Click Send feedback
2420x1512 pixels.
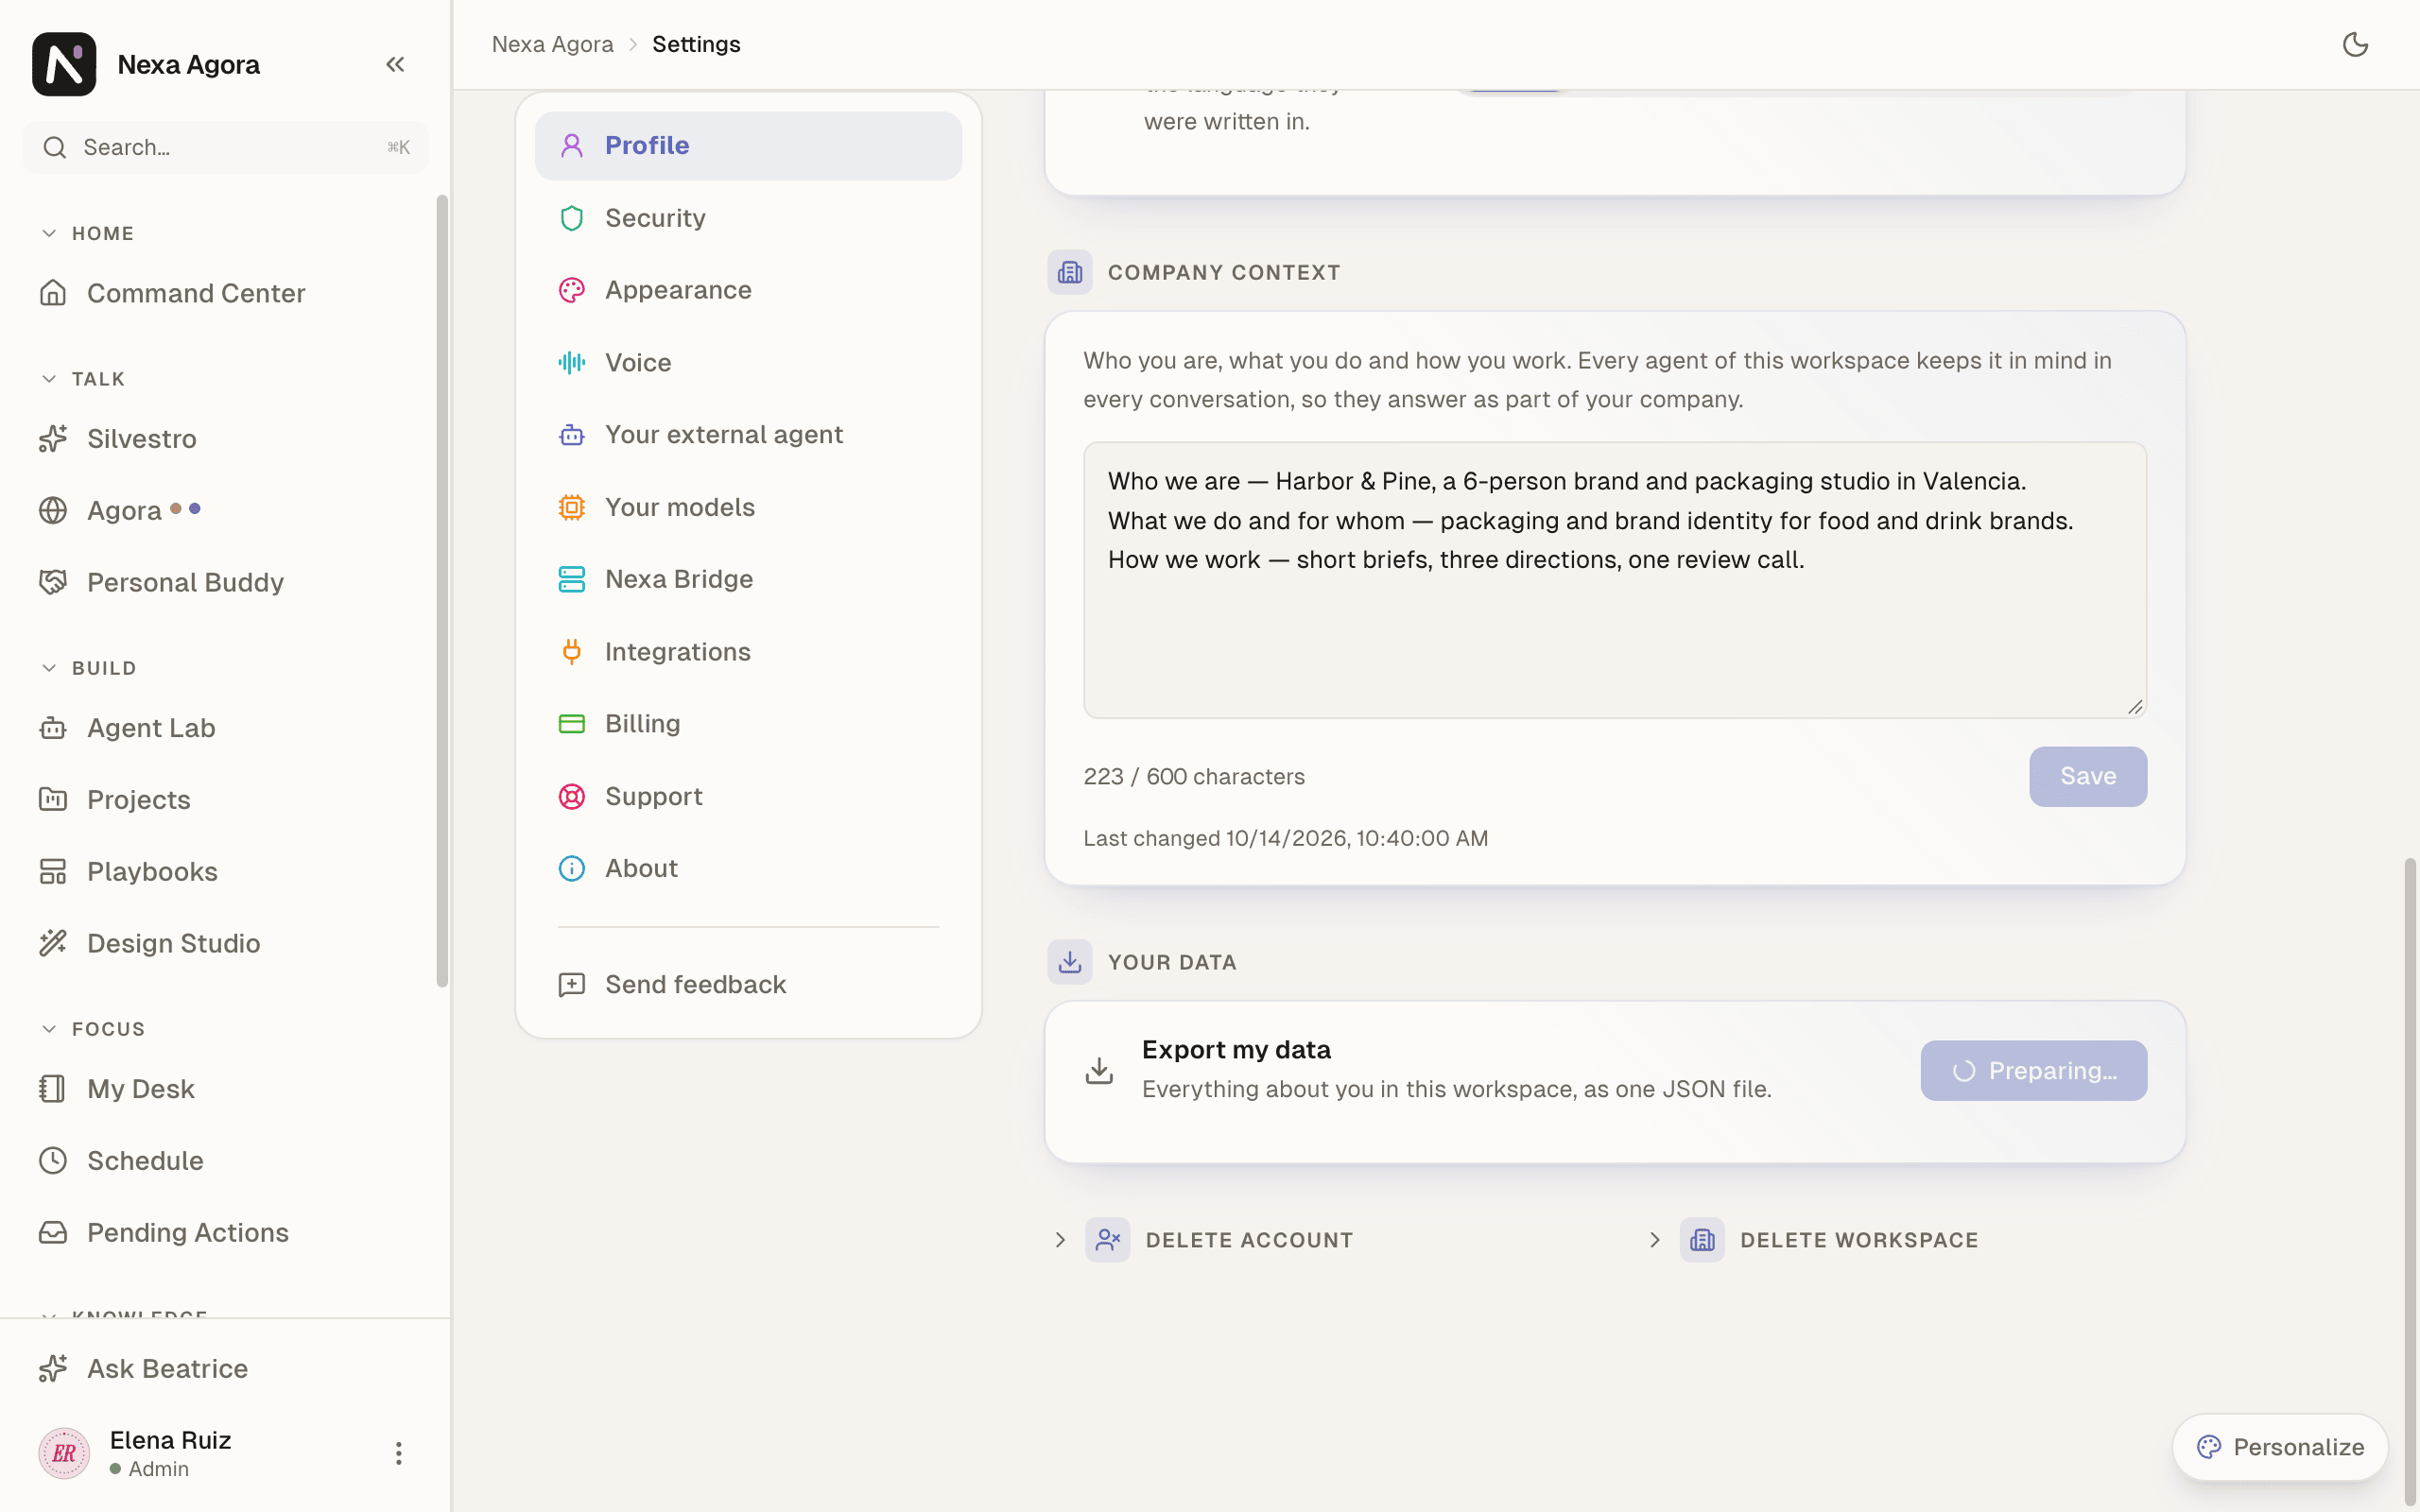pyautogui.click(x=748, y=985)
